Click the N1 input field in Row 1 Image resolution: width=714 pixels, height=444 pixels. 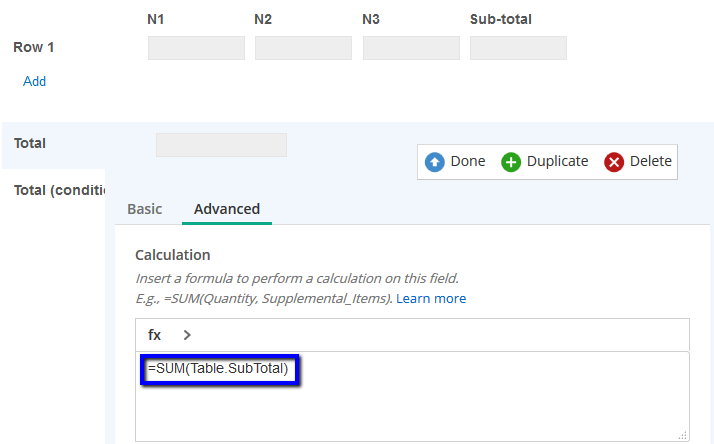(196, 48)
